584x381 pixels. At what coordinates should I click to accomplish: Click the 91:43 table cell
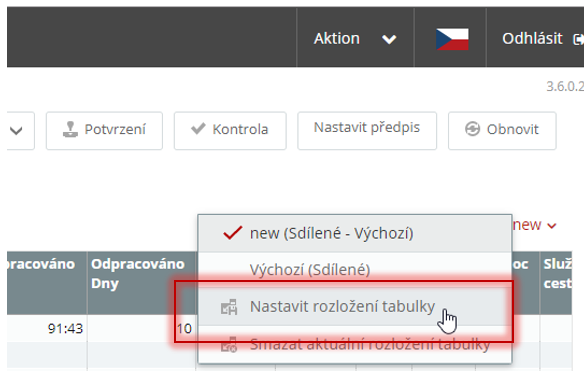(x=65, y=328)
